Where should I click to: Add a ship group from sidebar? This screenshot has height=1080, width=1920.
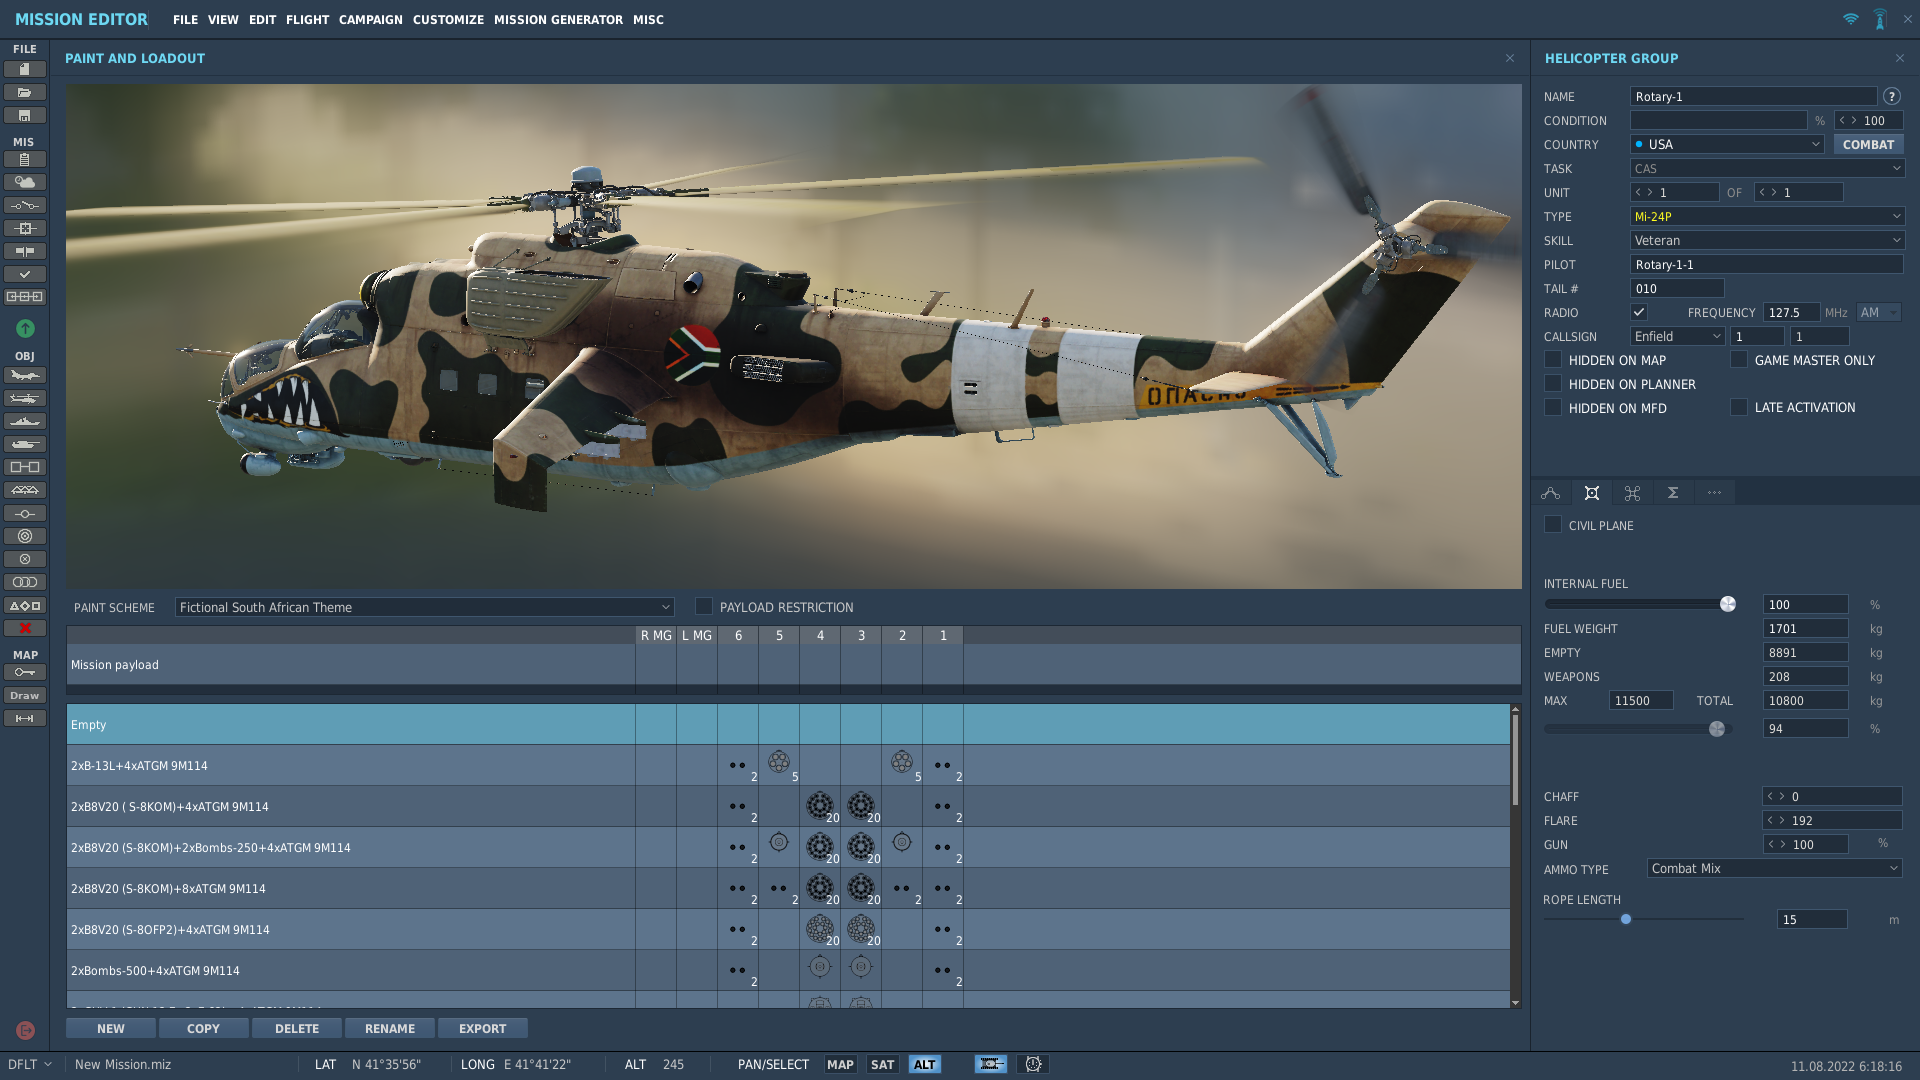(25, 421)
